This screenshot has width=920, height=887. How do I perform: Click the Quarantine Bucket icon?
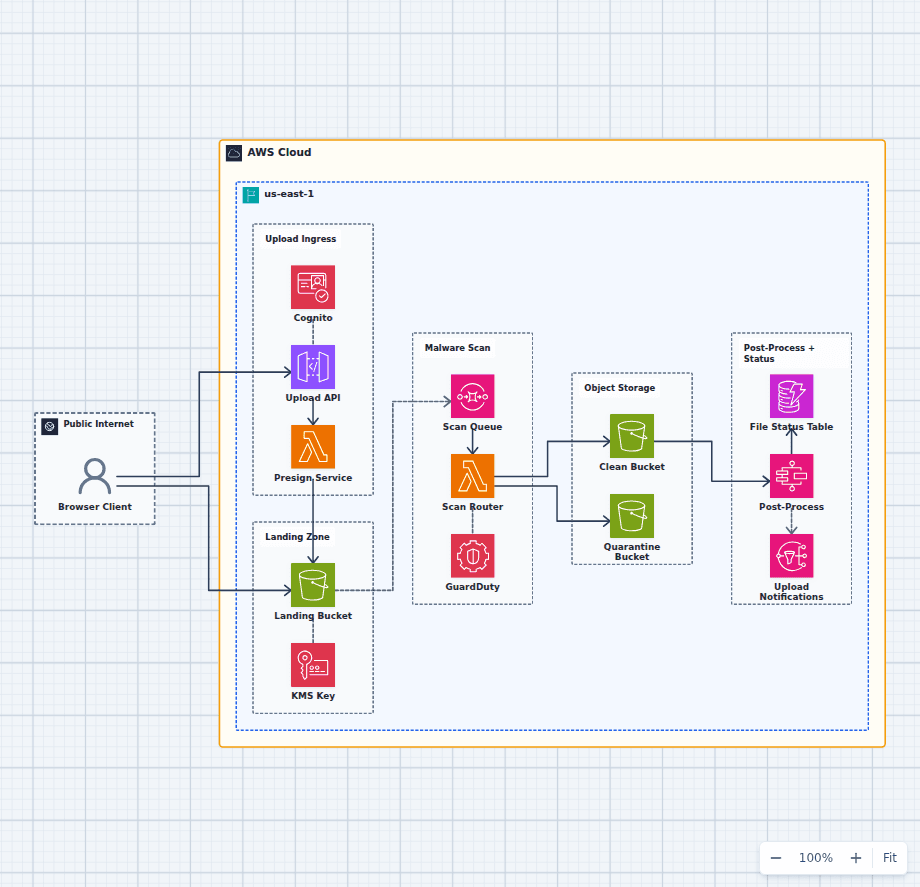632,516
